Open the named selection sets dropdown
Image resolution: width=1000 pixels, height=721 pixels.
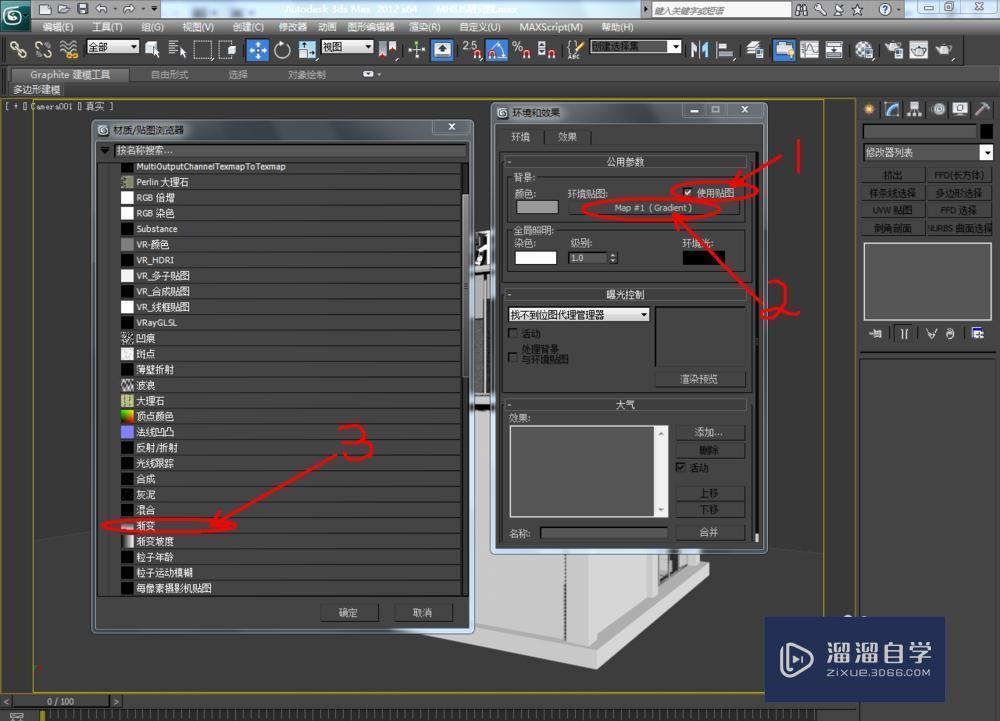coord(676,46)
